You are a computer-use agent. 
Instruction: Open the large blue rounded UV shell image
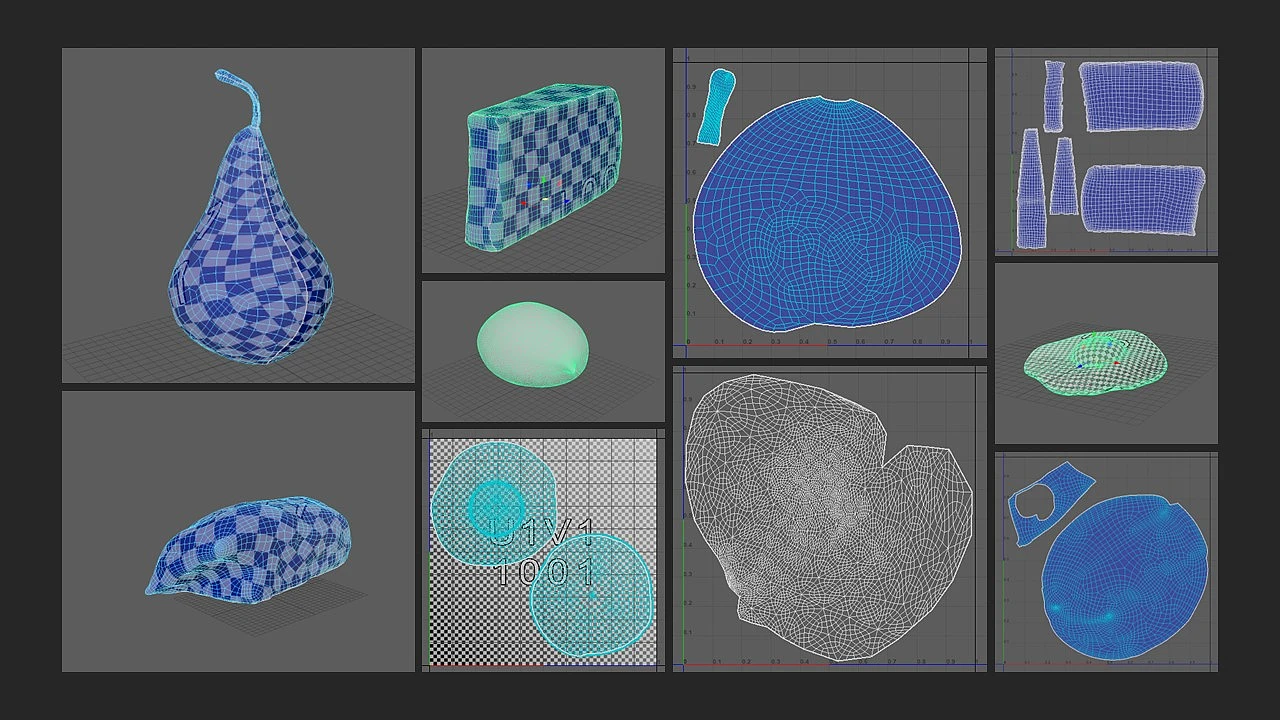pos(830,203)
